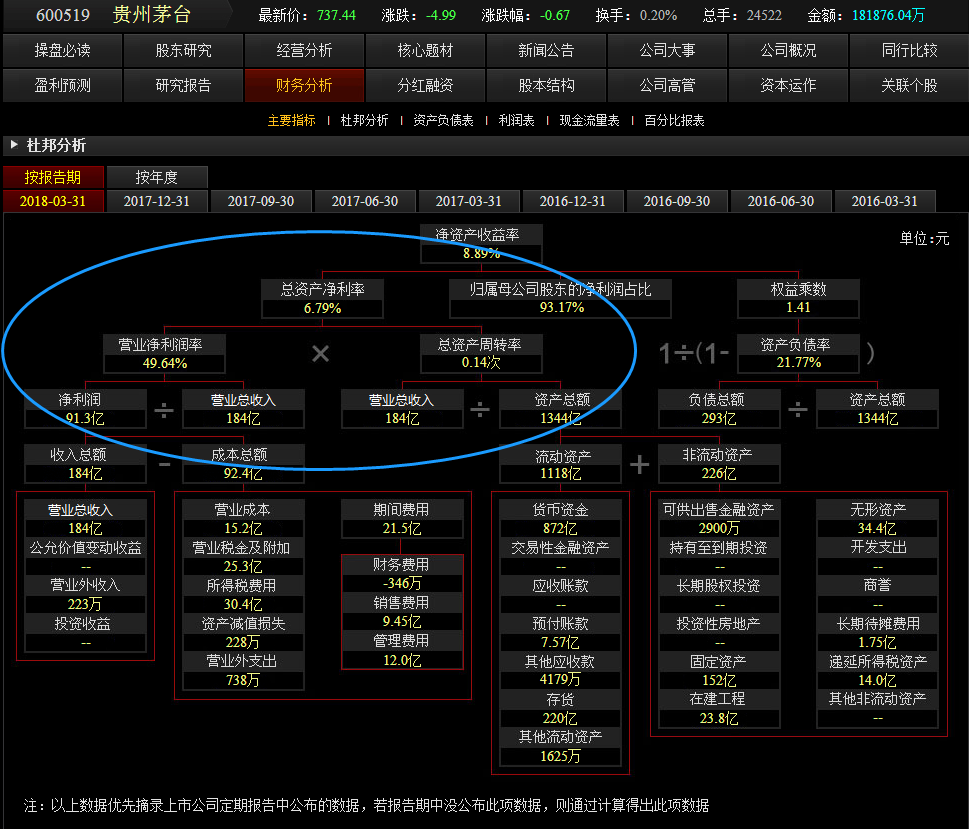Open the 现金流量表 link
Image resolution: width=969 pixels, height=829 pixels.
590,121
